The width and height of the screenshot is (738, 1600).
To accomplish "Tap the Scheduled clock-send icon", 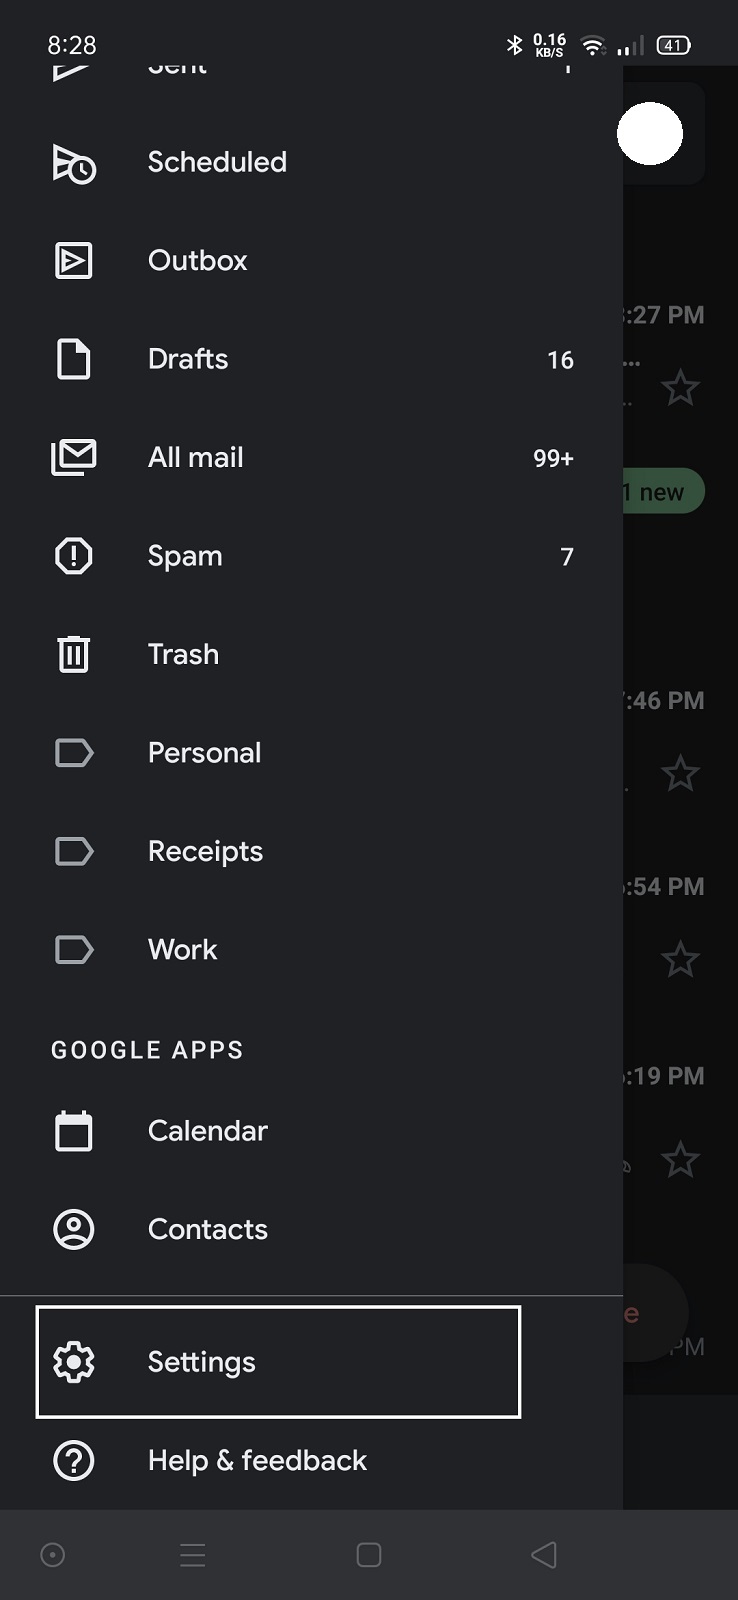I will [x=73, y=163].
